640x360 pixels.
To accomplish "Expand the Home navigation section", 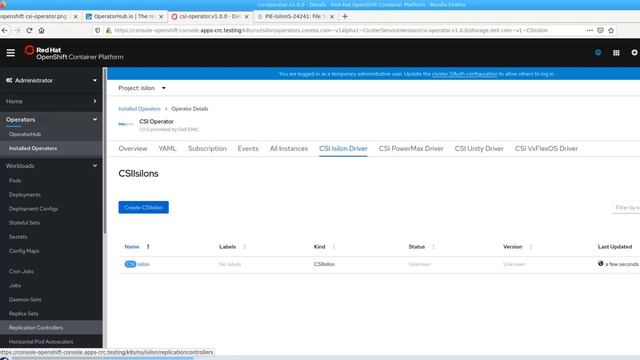I will pos(51,101).
